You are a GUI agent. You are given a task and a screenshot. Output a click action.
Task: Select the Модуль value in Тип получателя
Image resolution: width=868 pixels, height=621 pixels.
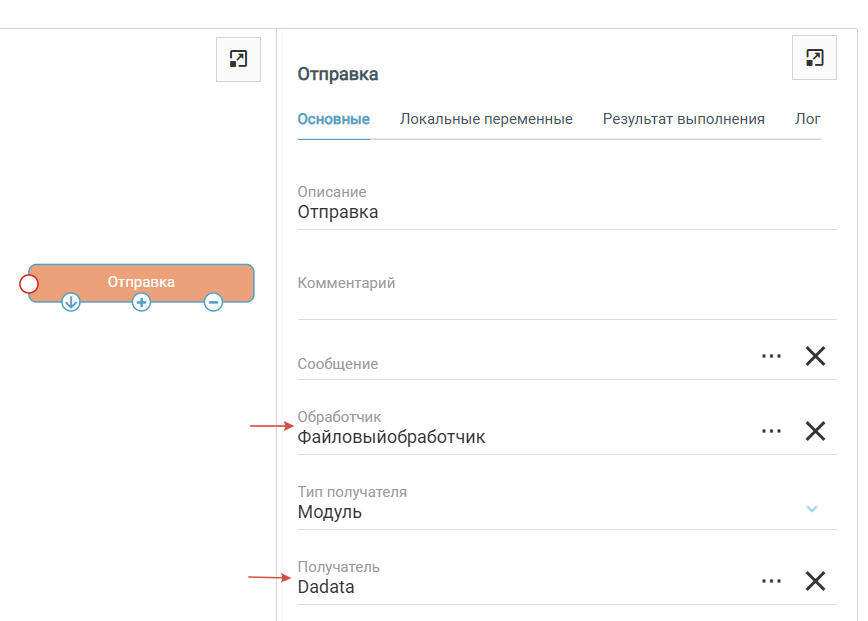[330, 513]
